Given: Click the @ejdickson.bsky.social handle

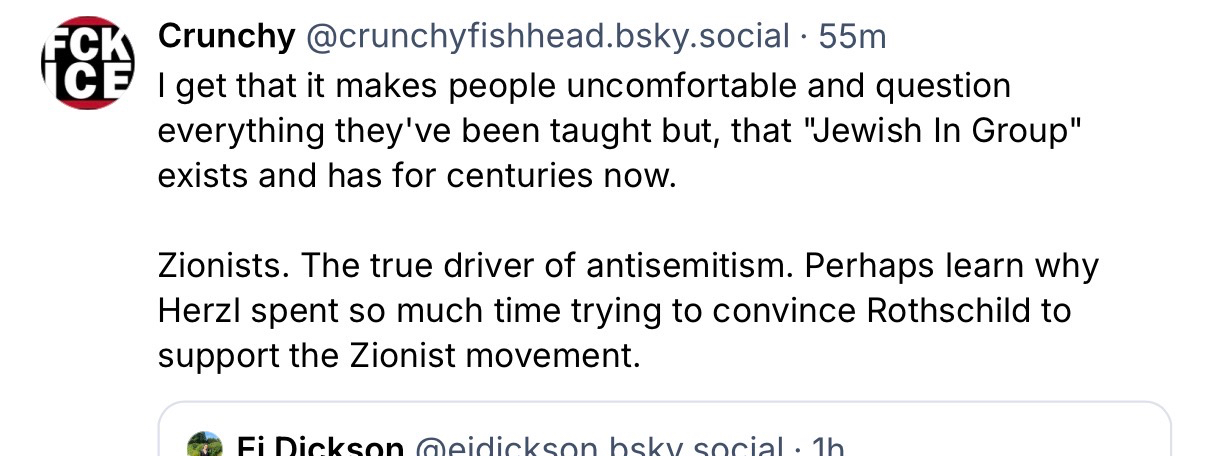Looking at the screenshot, I should (x=596, y=447).
